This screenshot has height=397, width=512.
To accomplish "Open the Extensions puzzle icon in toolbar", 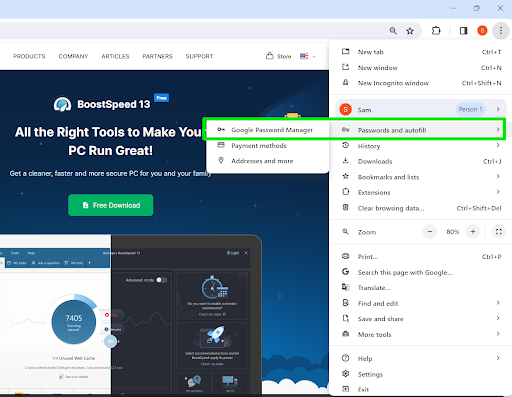I will pos(436,31).
